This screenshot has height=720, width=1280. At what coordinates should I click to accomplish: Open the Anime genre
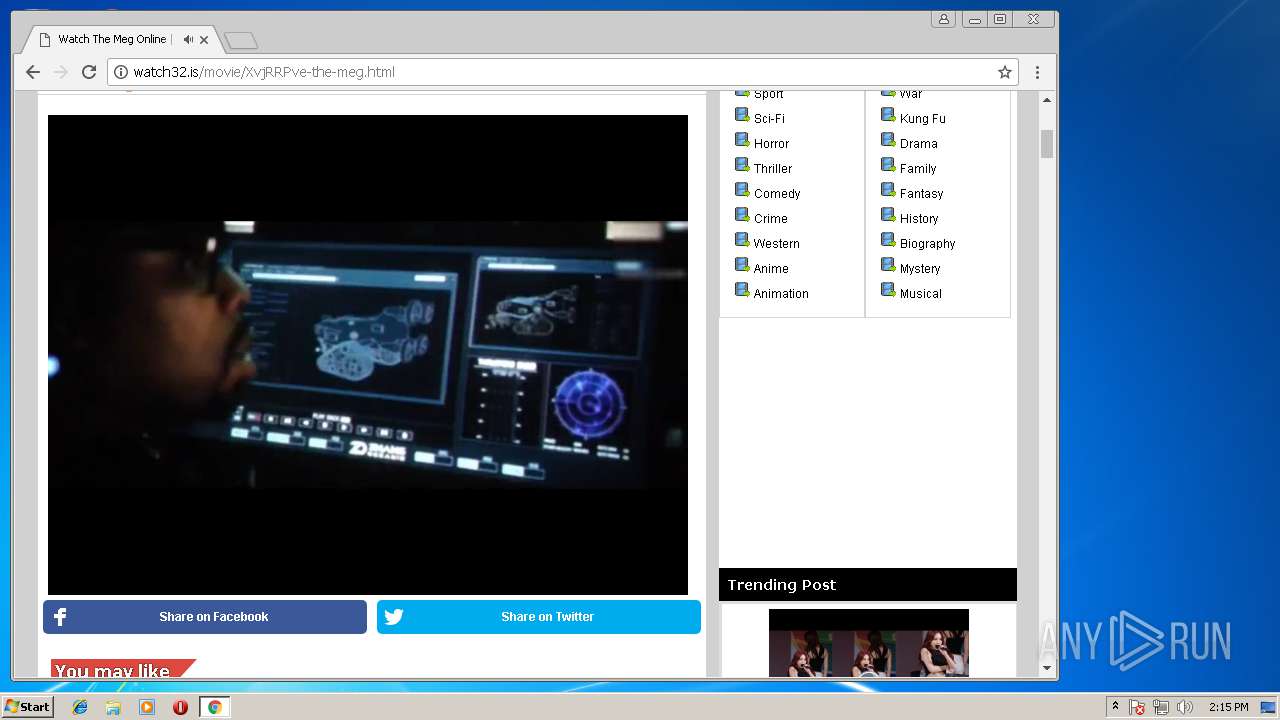tap(771, 268)
